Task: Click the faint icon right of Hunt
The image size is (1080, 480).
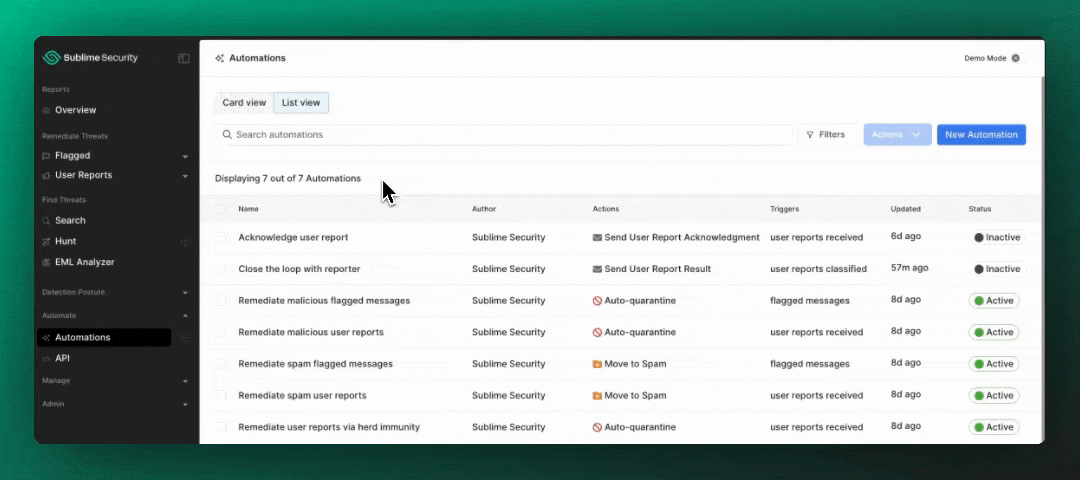Action: (x=185, y=242)
